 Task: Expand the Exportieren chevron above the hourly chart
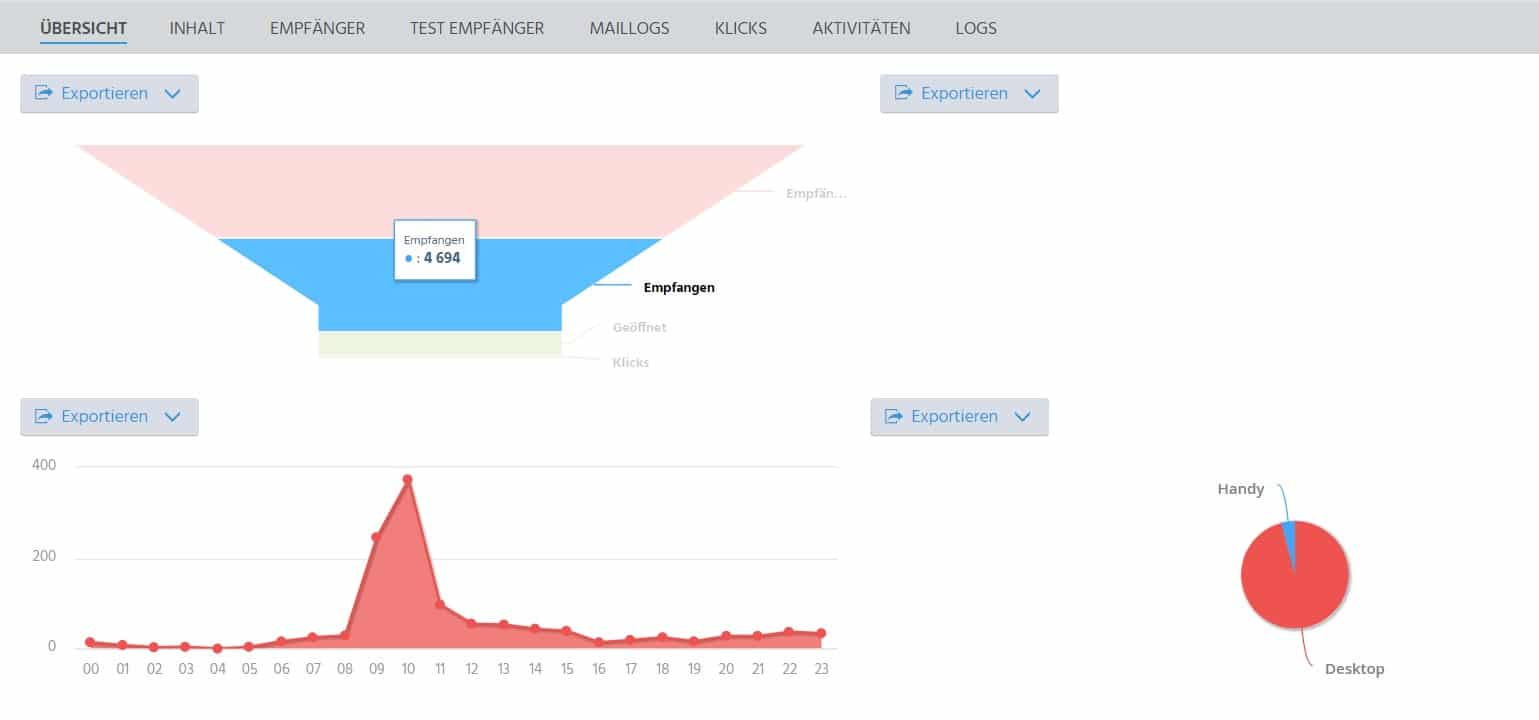click(x=172, y=417)
